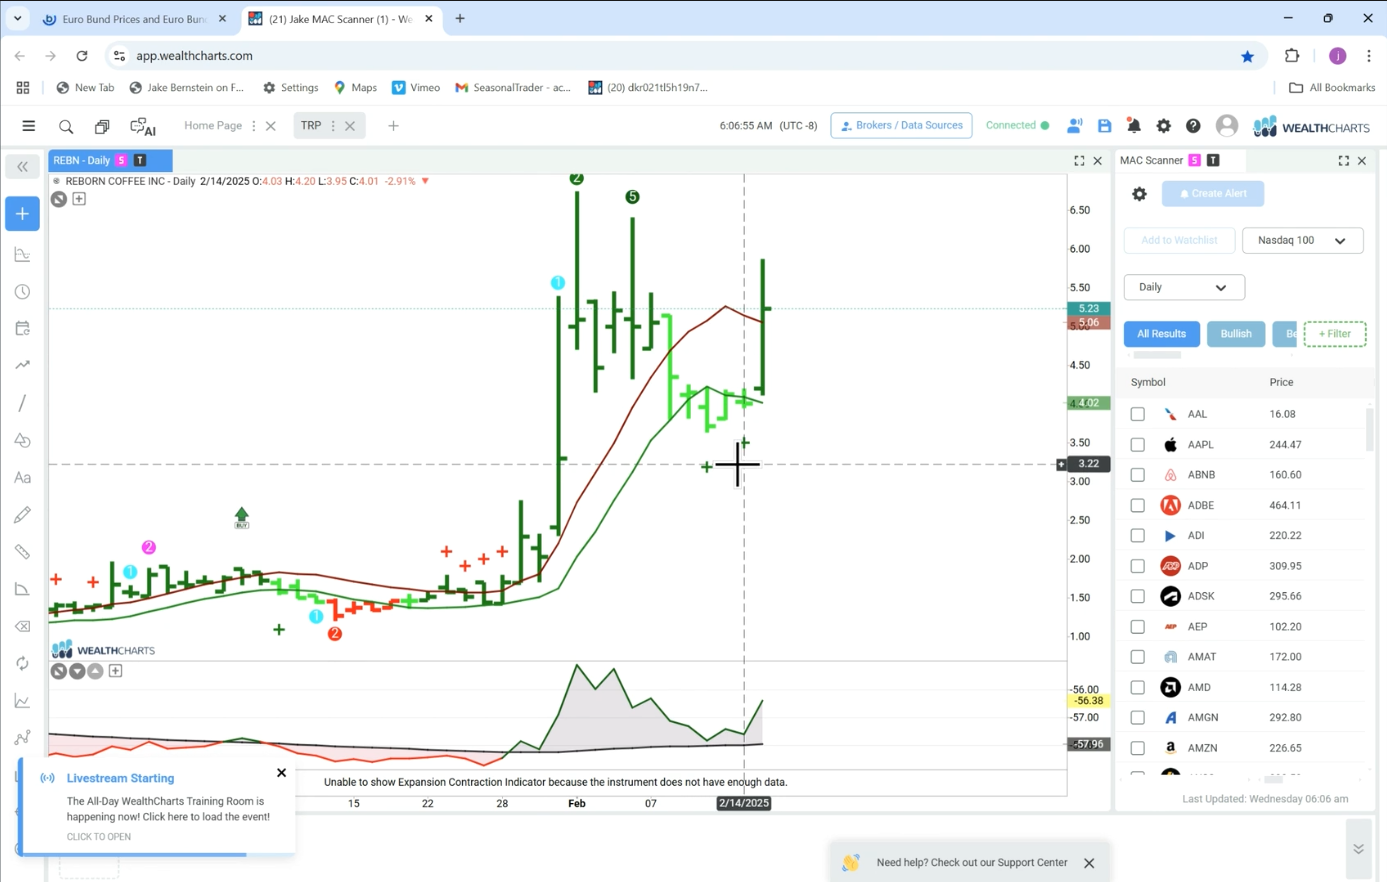Tick the AMZN checkbox
The height and width of the screenshot is (882, 1387).
point(1137,748)
